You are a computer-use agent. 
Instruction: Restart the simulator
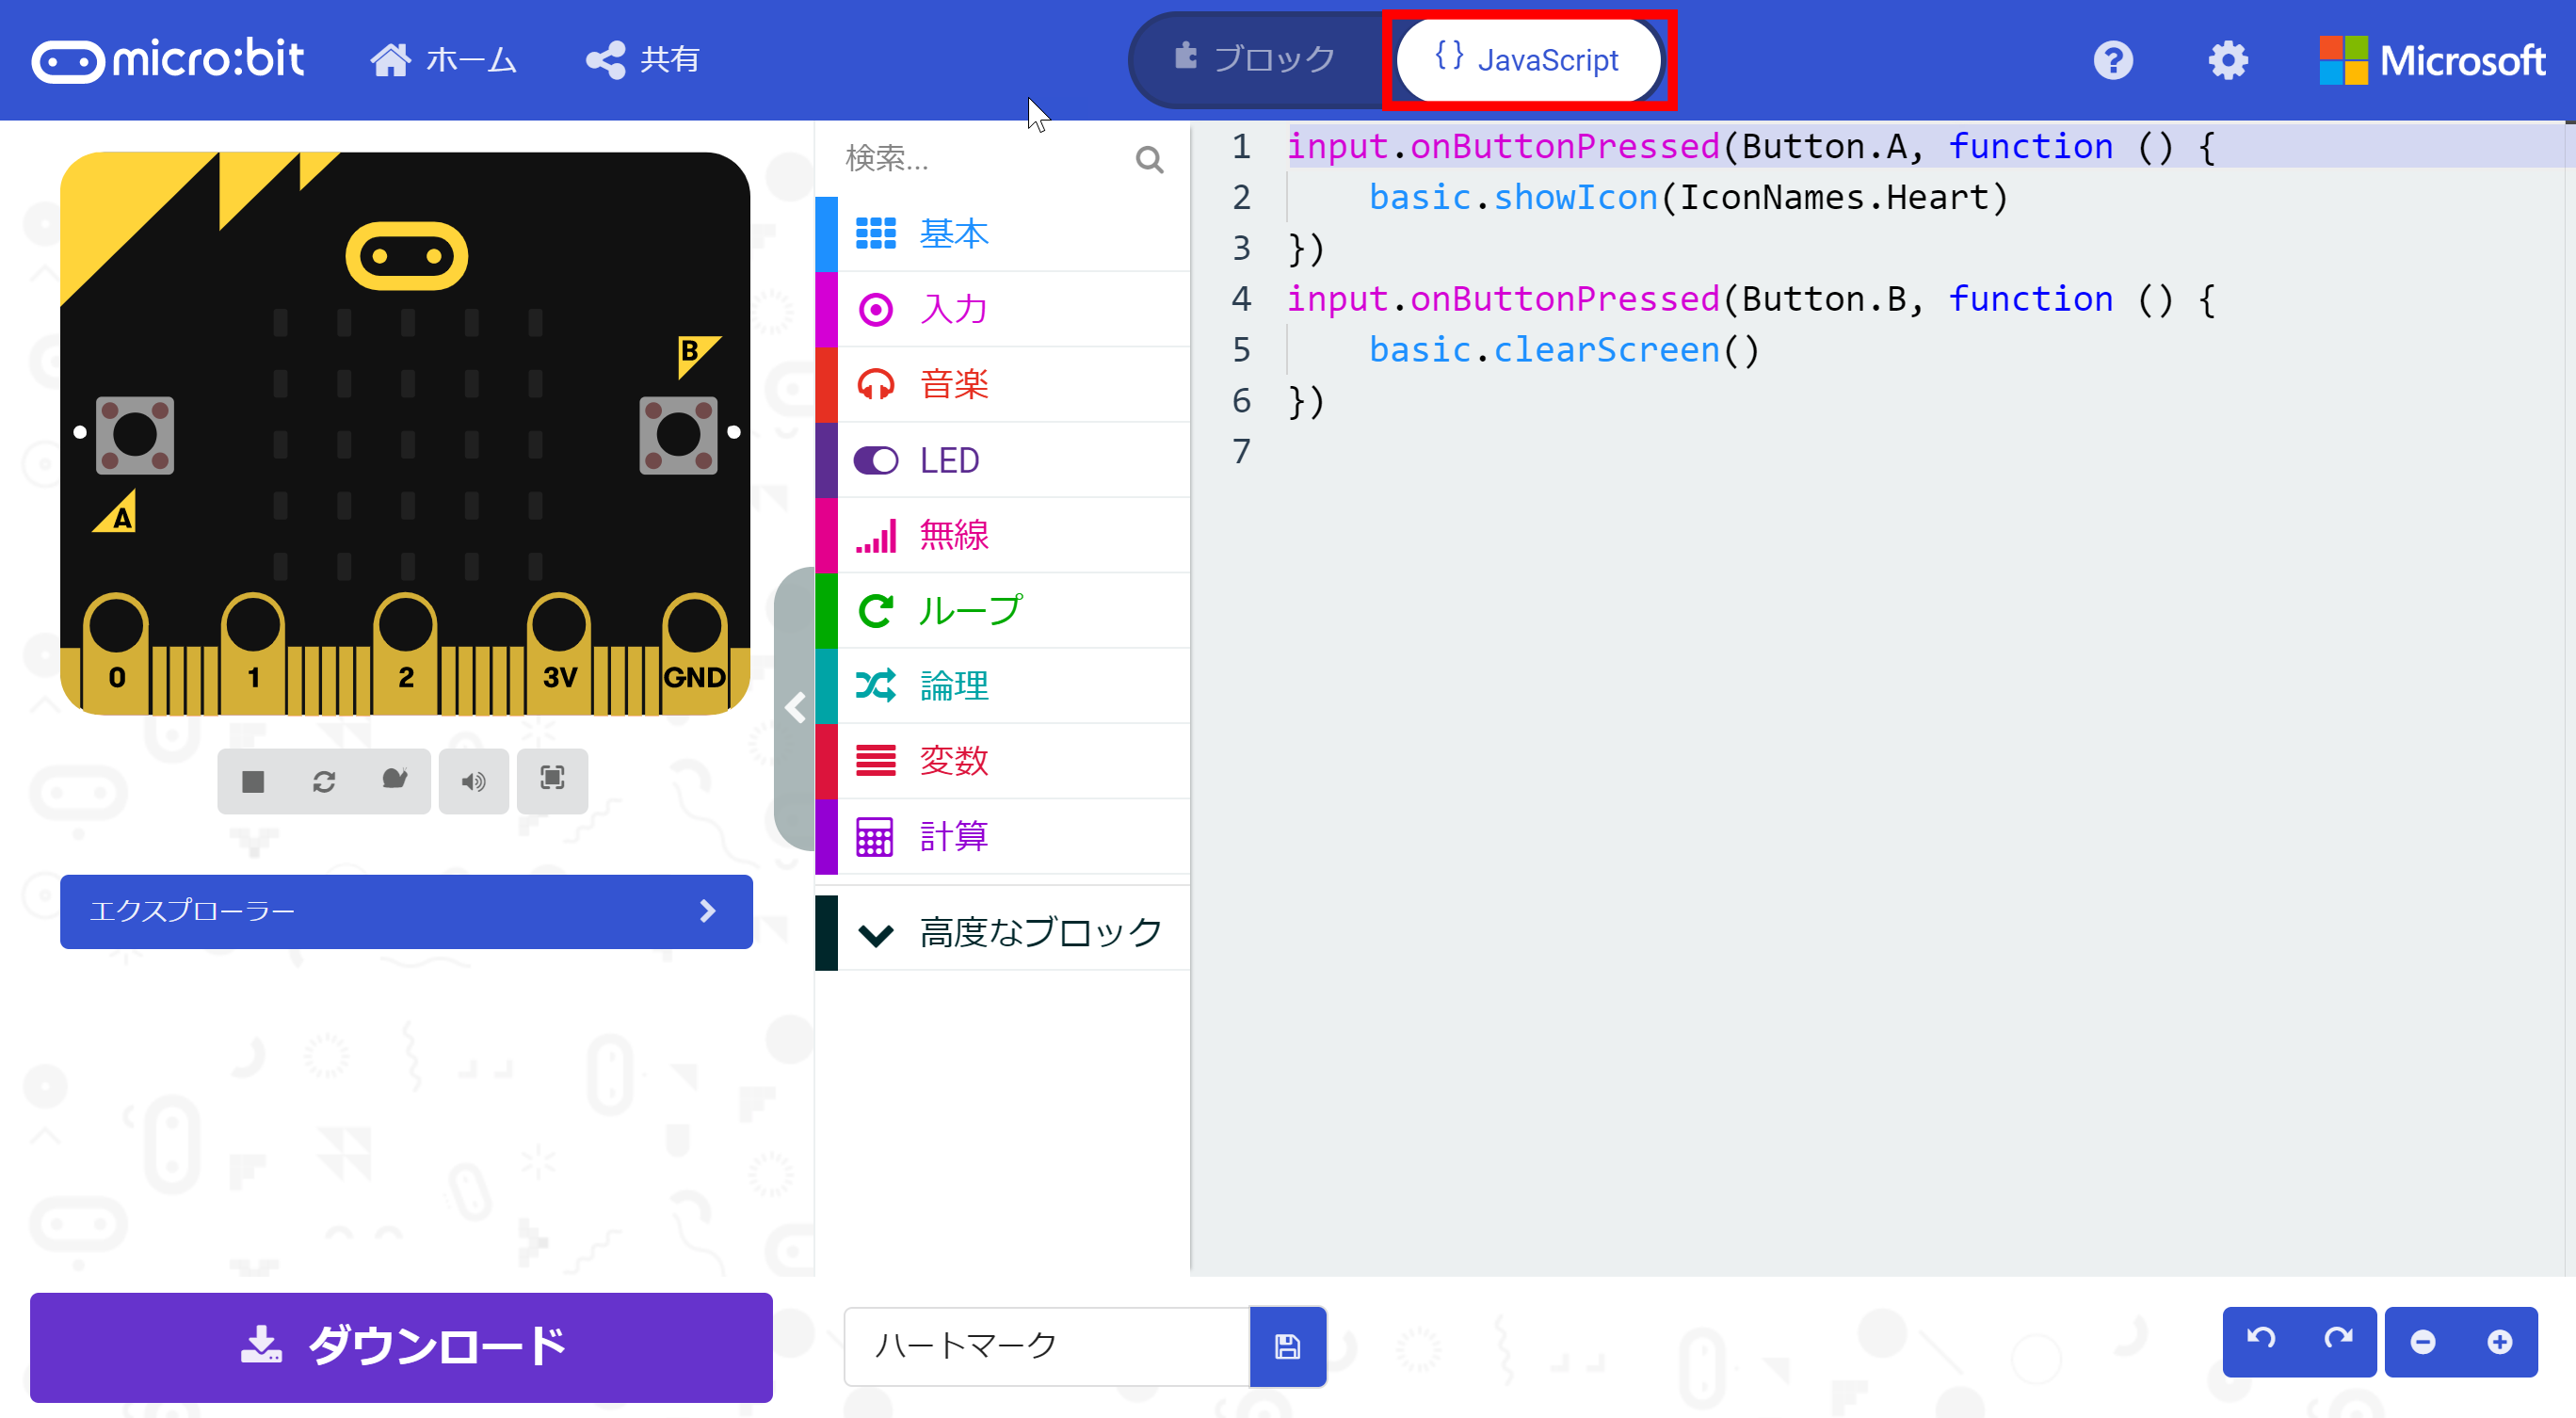[x=324, y=781]
